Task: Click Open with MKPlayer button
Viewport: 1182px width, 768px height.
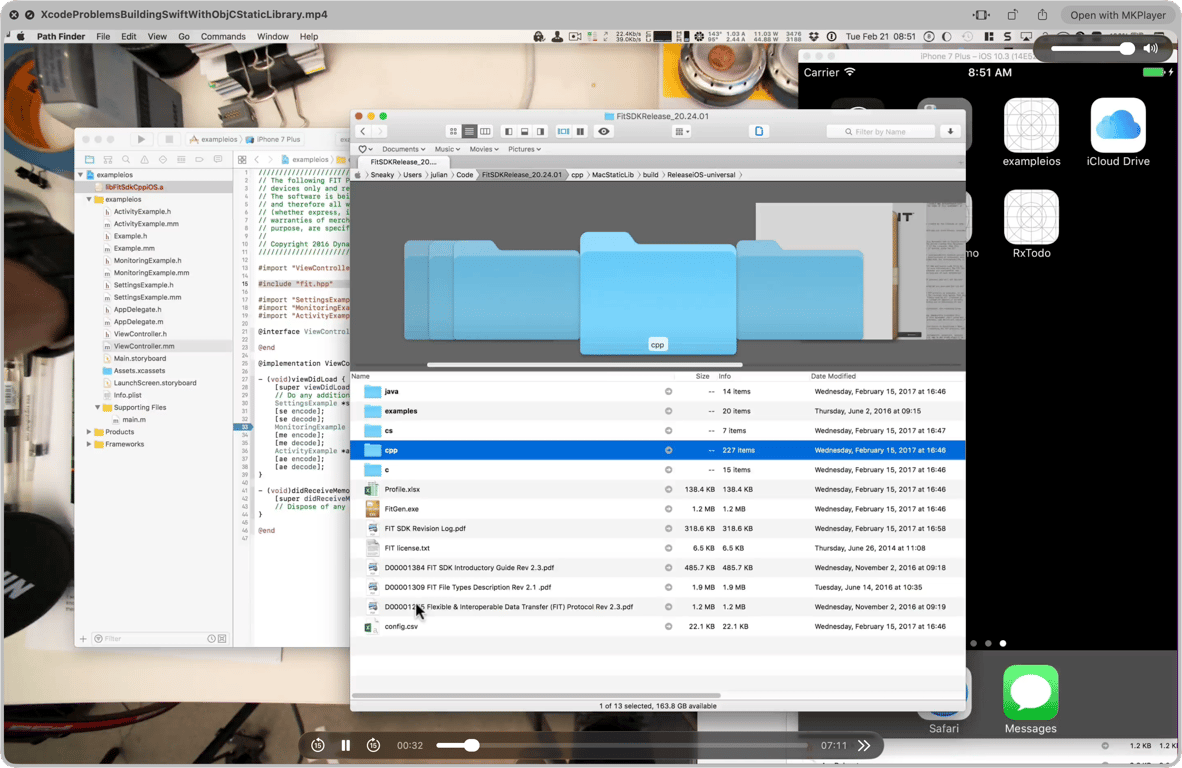Action: [x=1117, y=15]
